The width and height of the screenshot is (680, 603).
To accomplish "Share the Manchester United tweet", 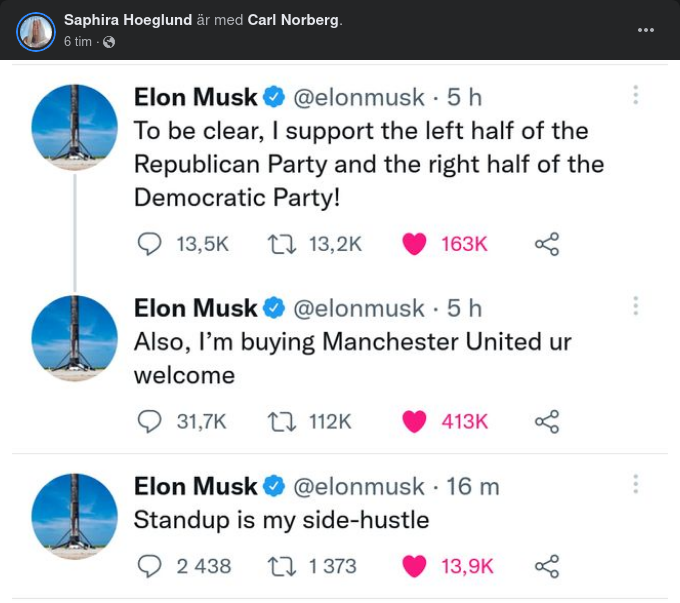I will point(547,421).
